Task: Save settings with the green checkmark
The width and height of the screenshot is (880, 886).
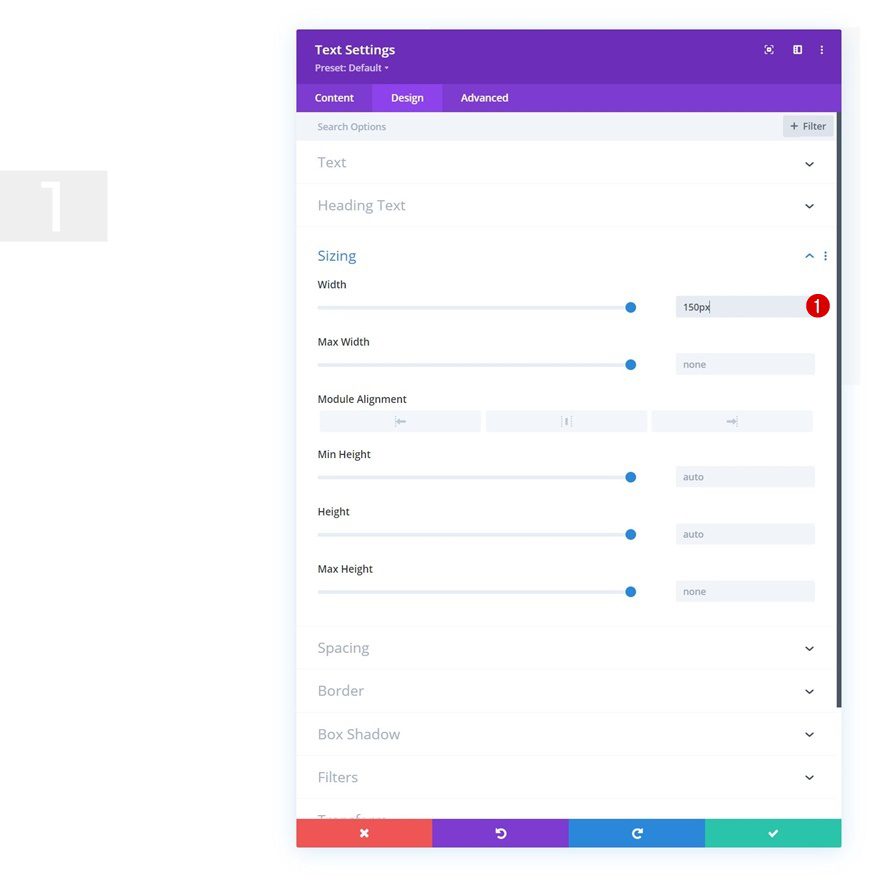Action: tap(772, 832)
